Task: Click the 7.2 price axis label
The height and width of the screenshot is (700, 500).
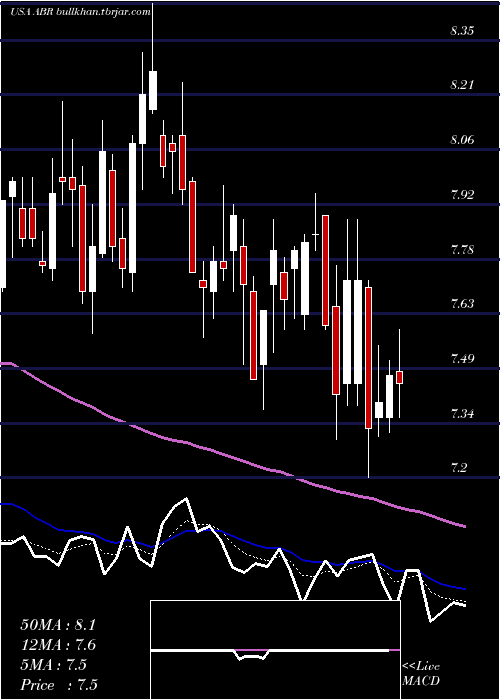Action: (458, 468)
